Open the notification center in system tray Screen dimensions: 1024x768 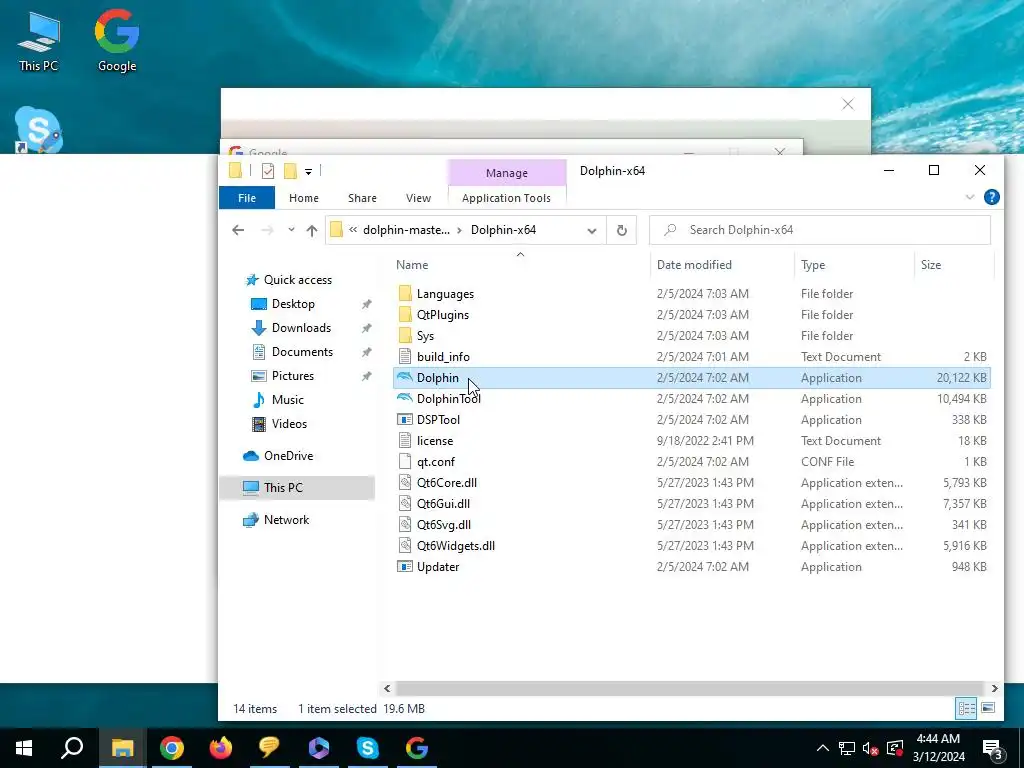[992, 748]
